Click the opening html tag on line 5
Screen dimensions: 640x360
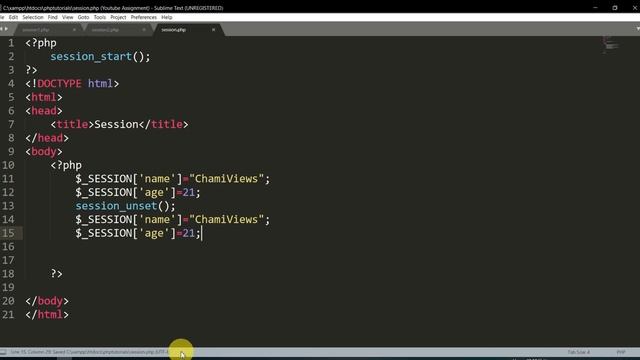pos(44,97)
